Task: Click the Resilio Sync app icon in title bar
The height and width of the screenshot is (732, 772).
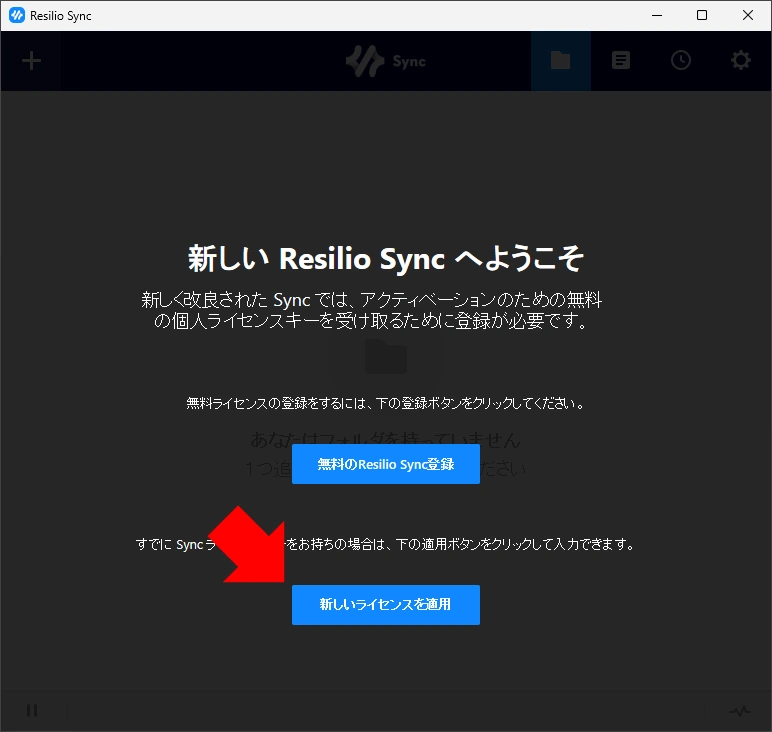Action: (17, 15)
